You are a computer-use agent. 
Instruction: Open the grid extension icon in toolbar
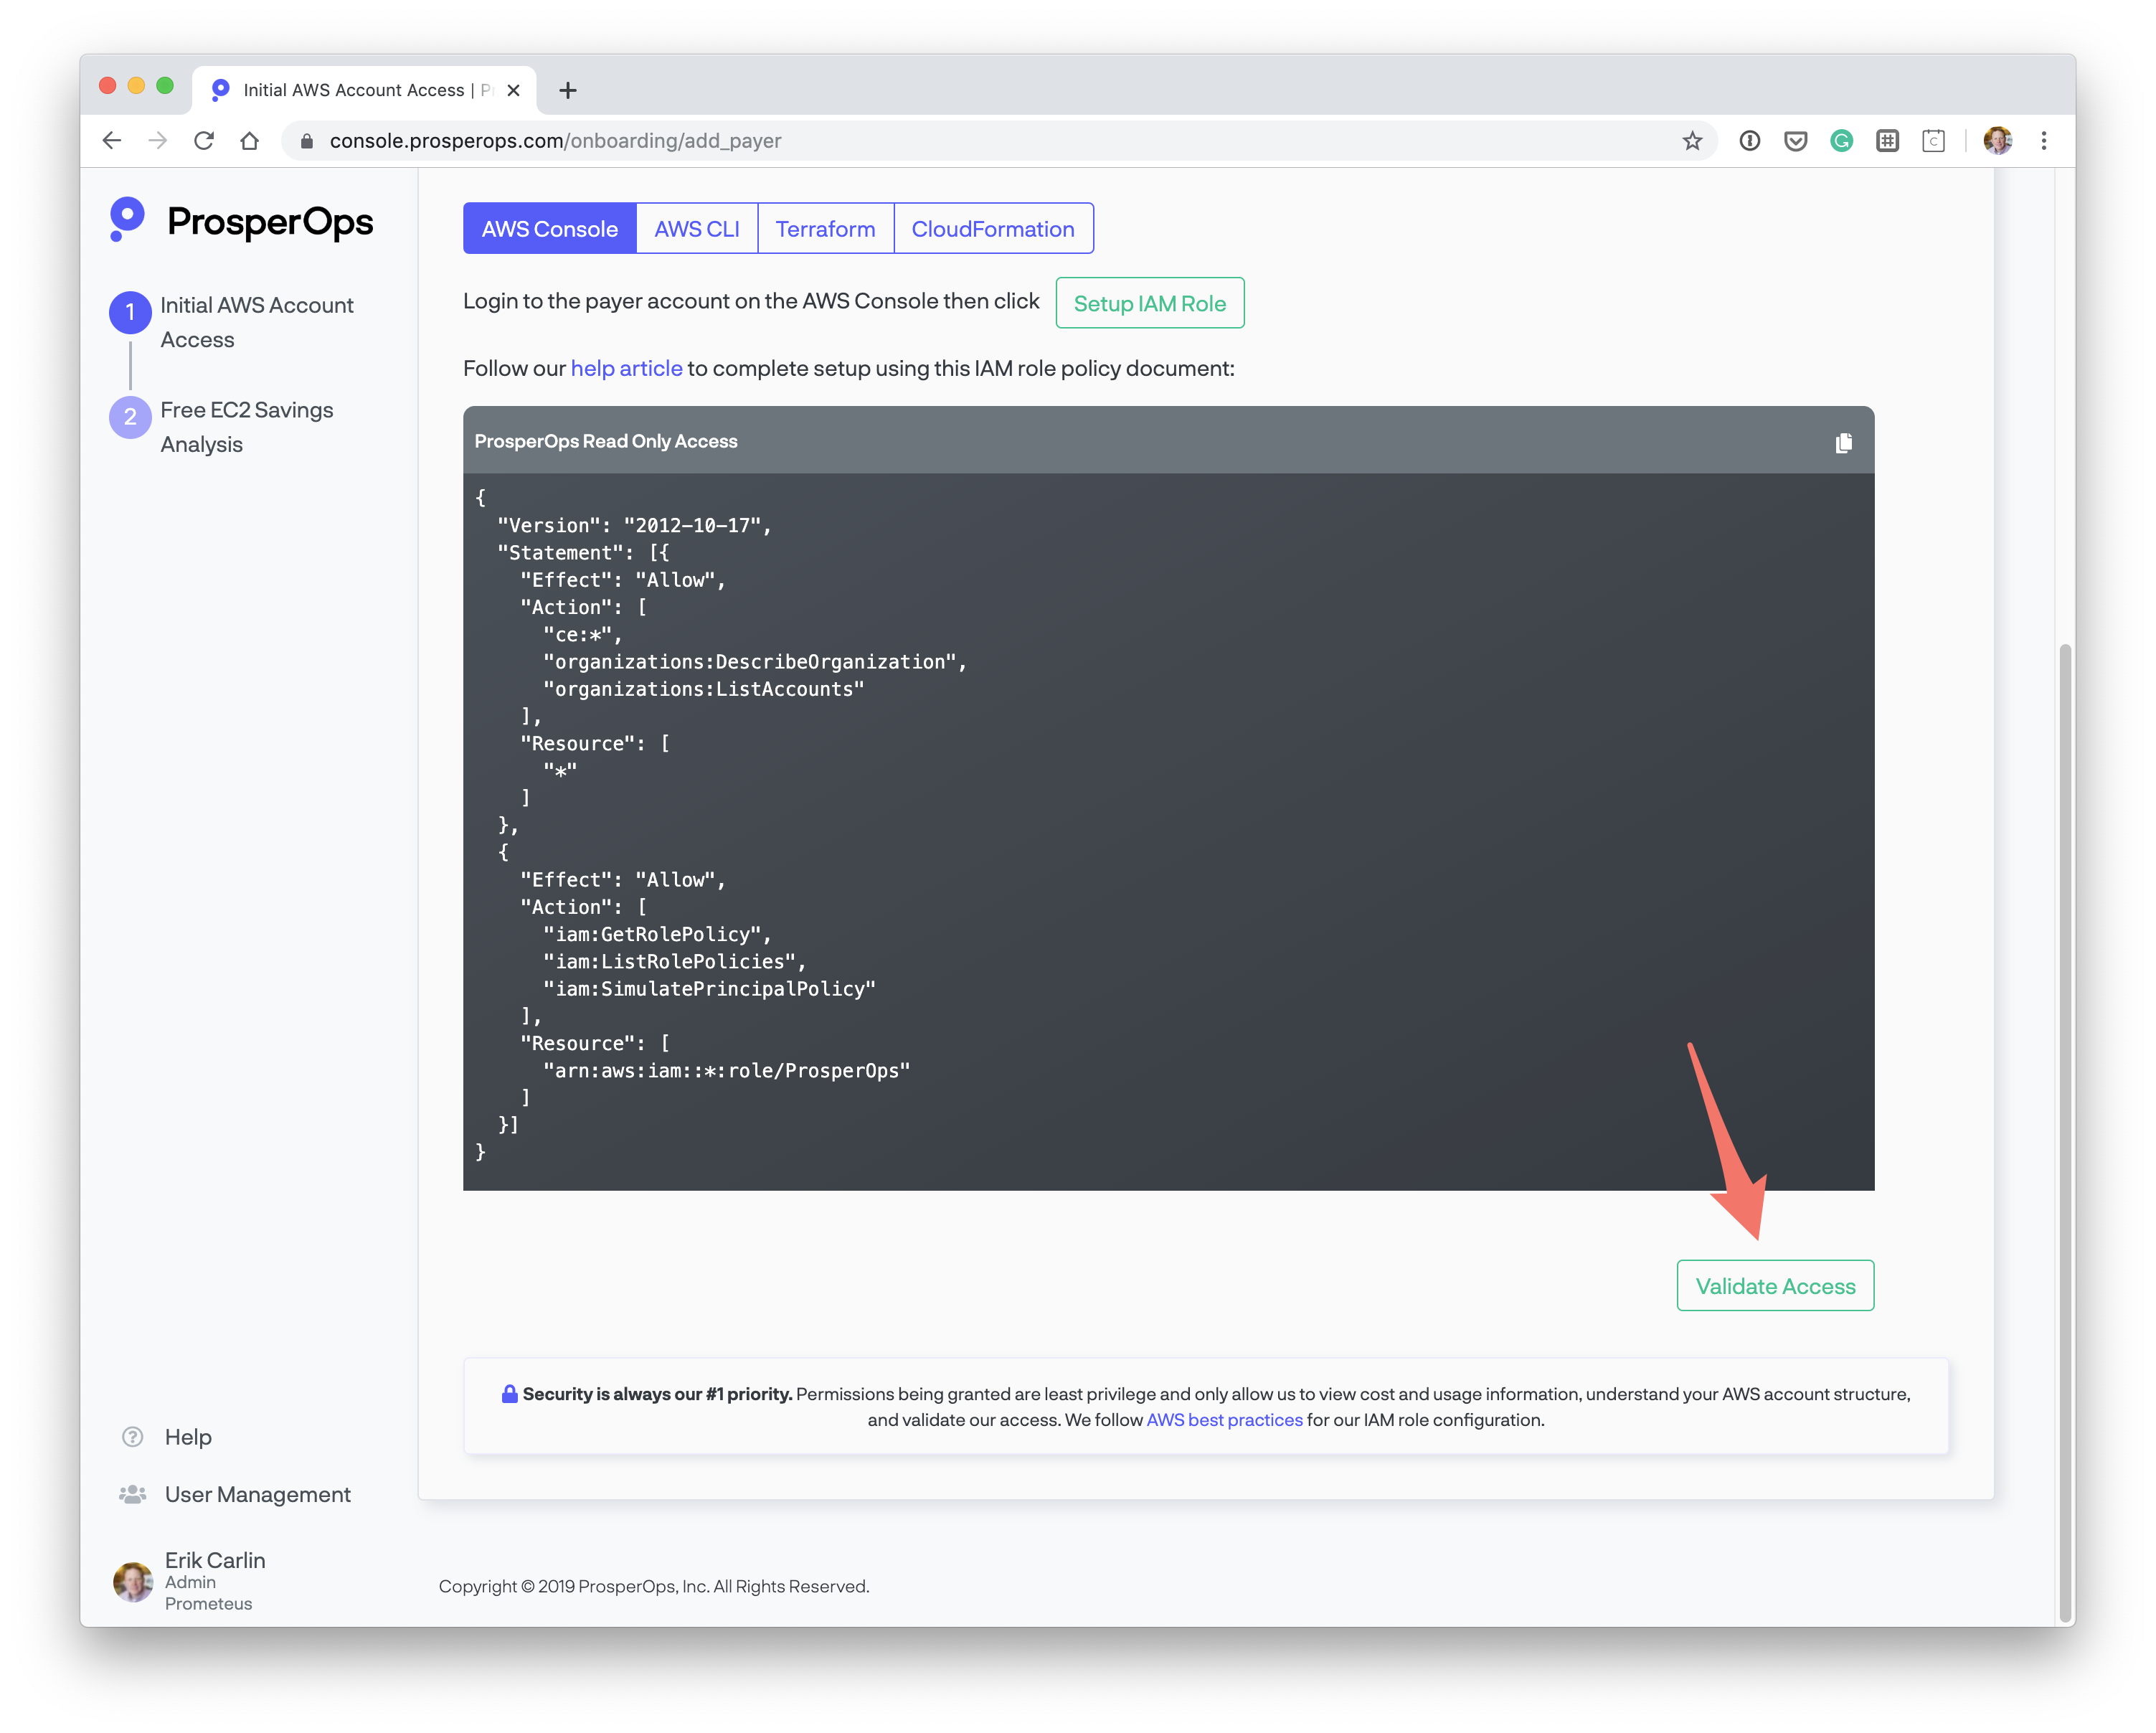(1887, 141)
